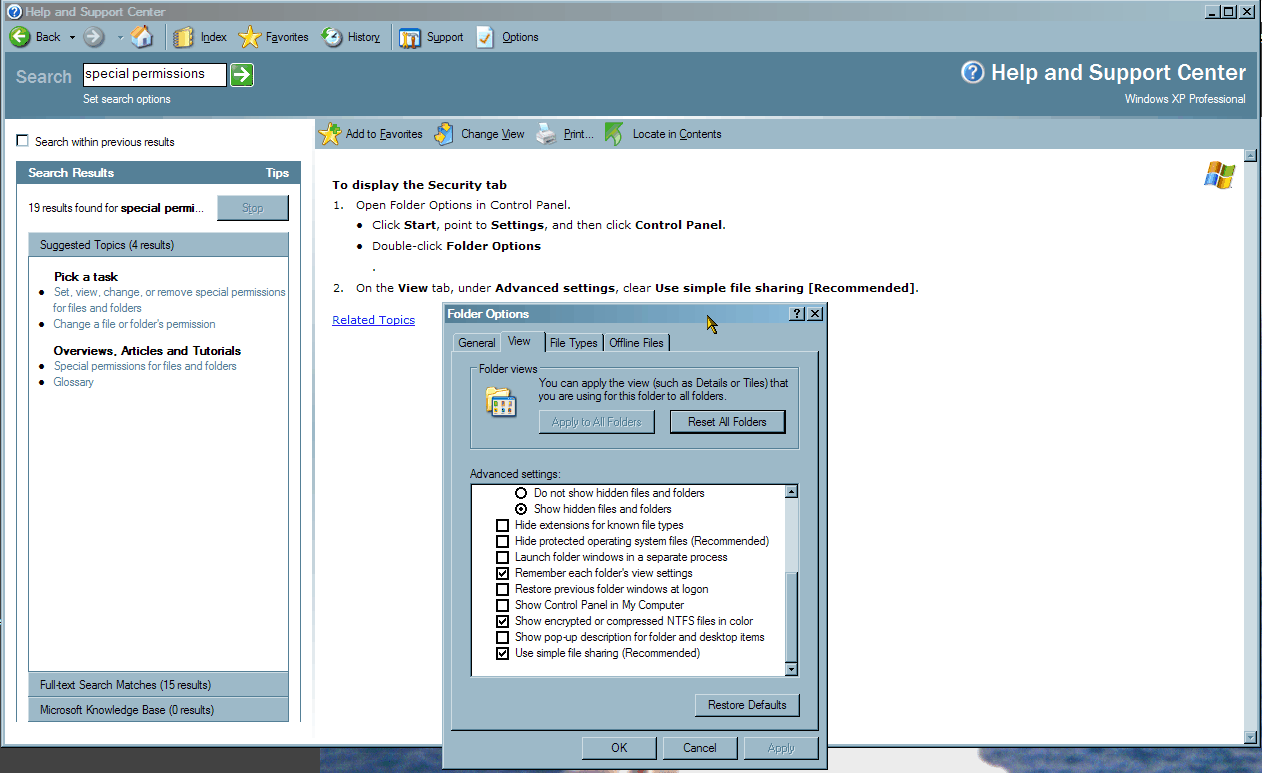1262x773 pixels.
Task: Open the Index toolbar icon
Action: [x=183, y=37]
